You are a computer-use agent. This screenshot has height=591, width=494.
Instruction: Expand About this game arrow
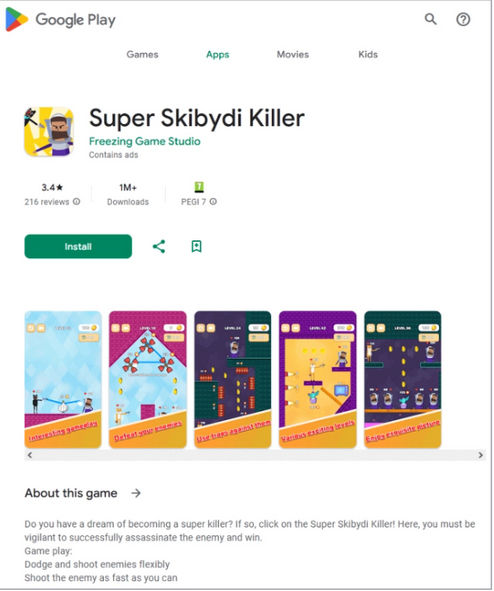136,493
